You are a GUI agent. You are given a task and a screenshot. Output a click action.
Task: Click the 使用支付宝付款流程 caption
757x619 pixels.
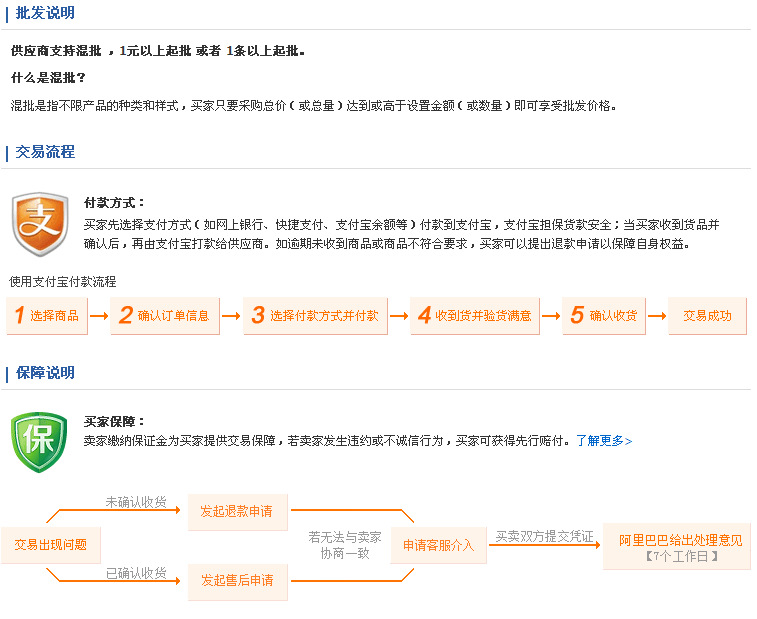(63, 281)
